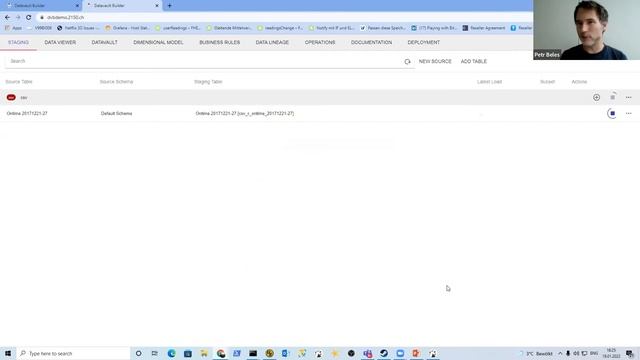Close the active Datavault Builder tab

[x=157, y=6]
